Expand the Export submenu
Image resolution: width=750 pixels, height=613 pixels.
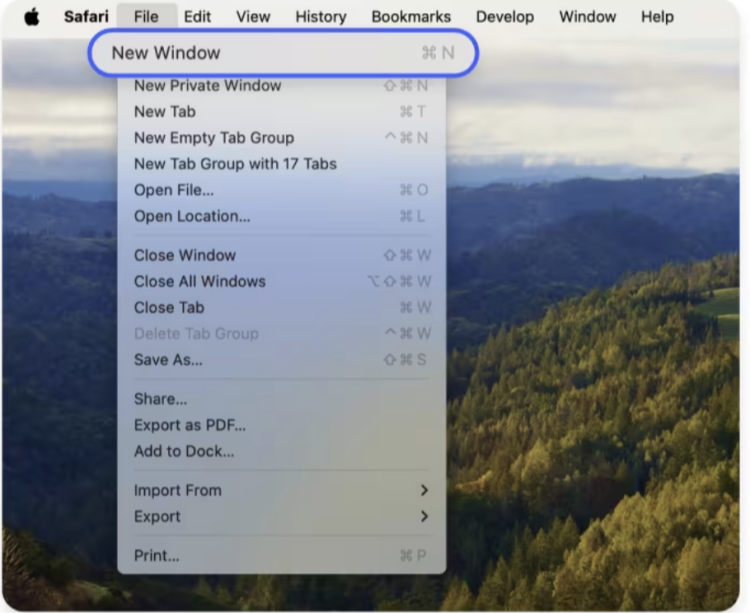(x=282, y=516)
